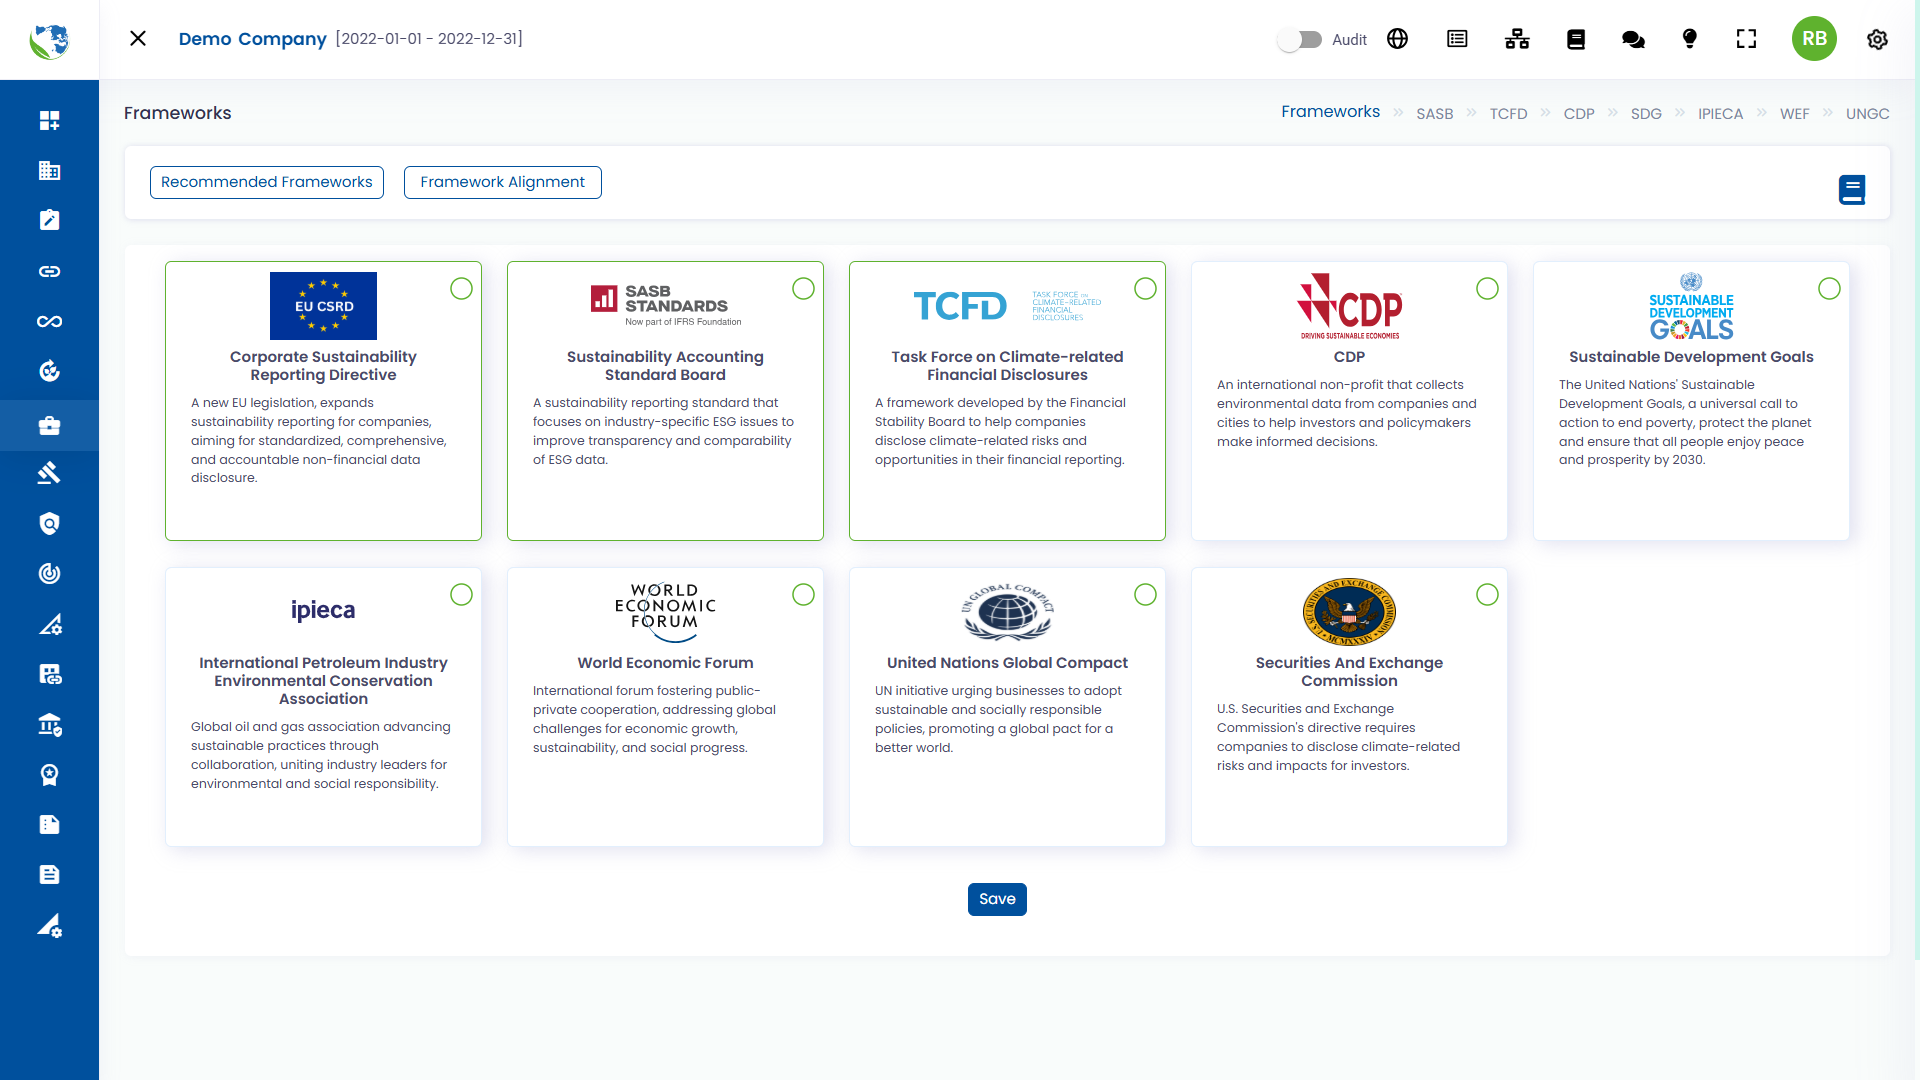
Task: Click the globe language icon
Action: coord(1397,39)
